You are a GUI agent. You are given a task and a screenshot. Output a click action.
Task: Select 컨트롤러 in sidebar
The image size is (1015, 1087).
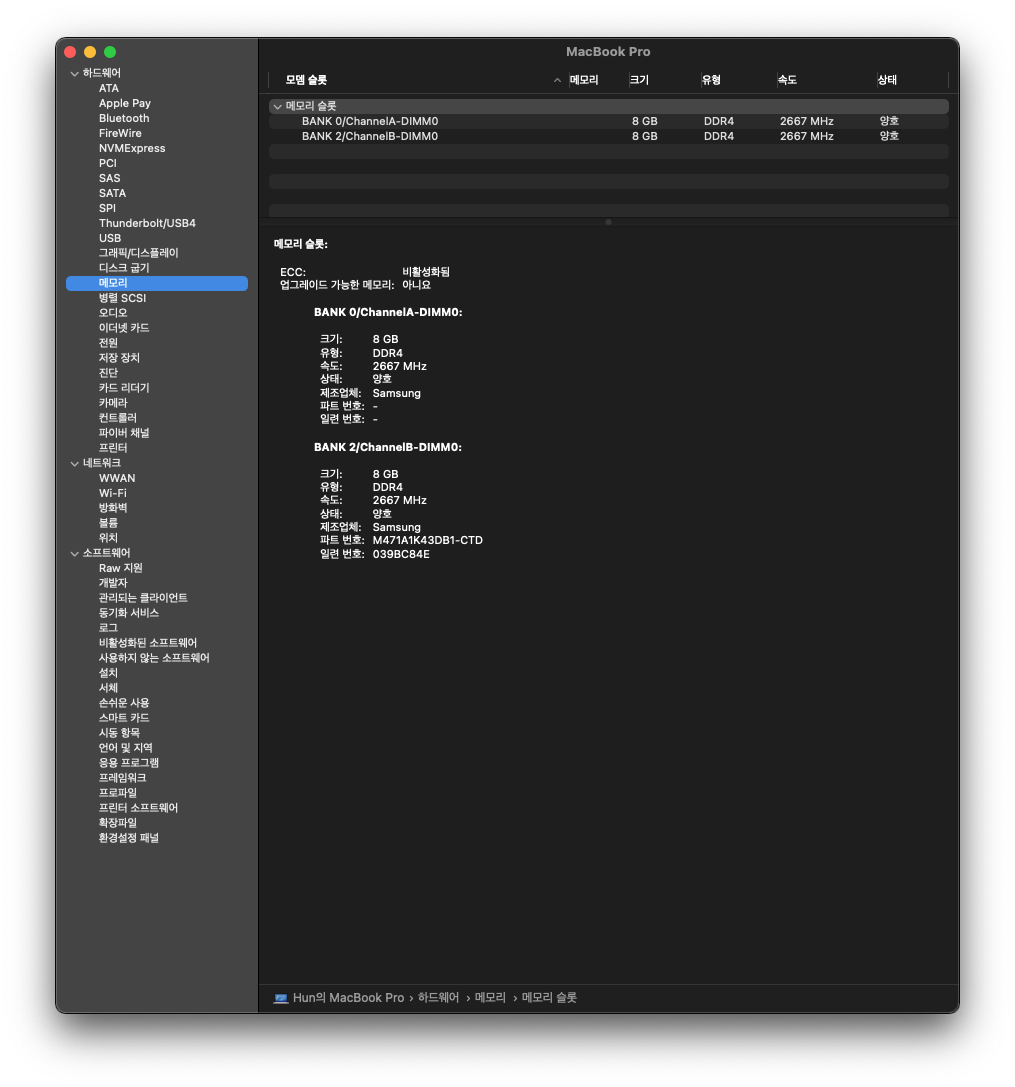[x=118, y=418]
